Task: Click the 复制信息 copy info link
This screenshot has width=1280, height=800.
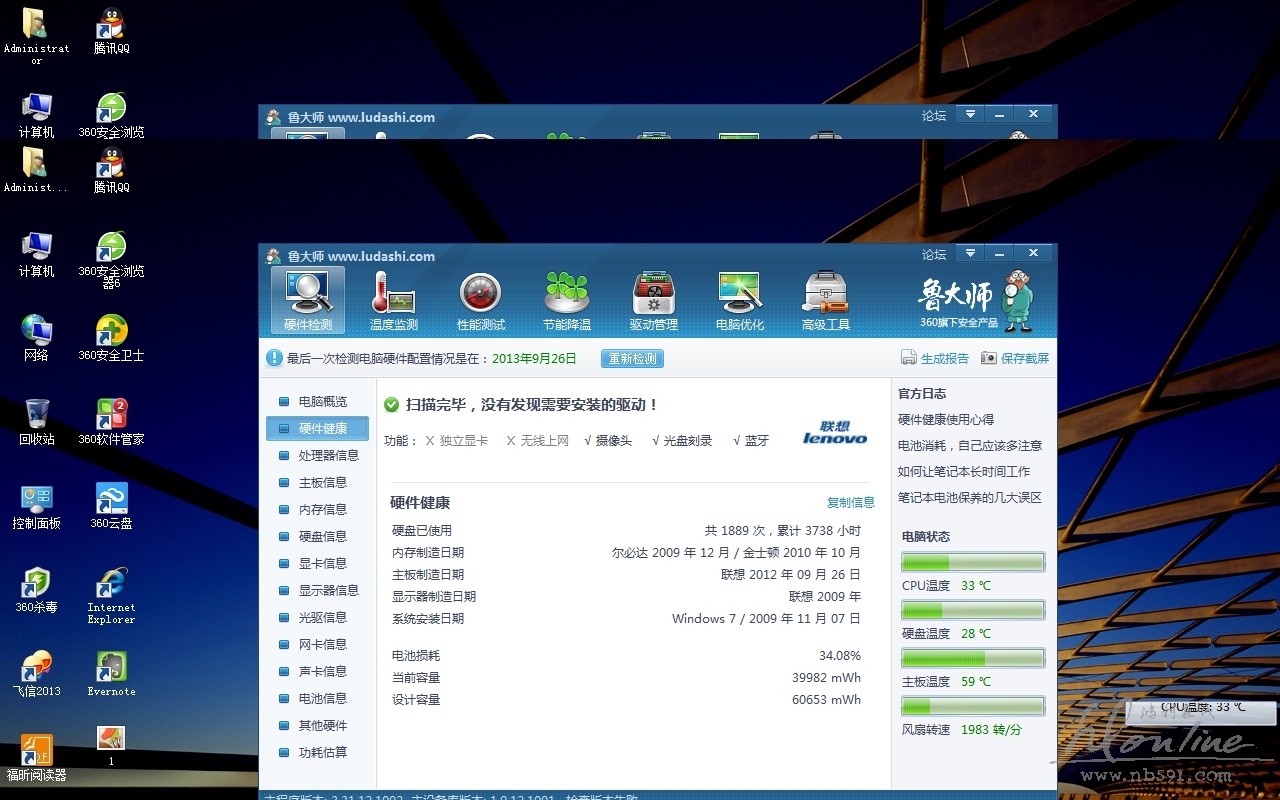Action: pos(850,502)
